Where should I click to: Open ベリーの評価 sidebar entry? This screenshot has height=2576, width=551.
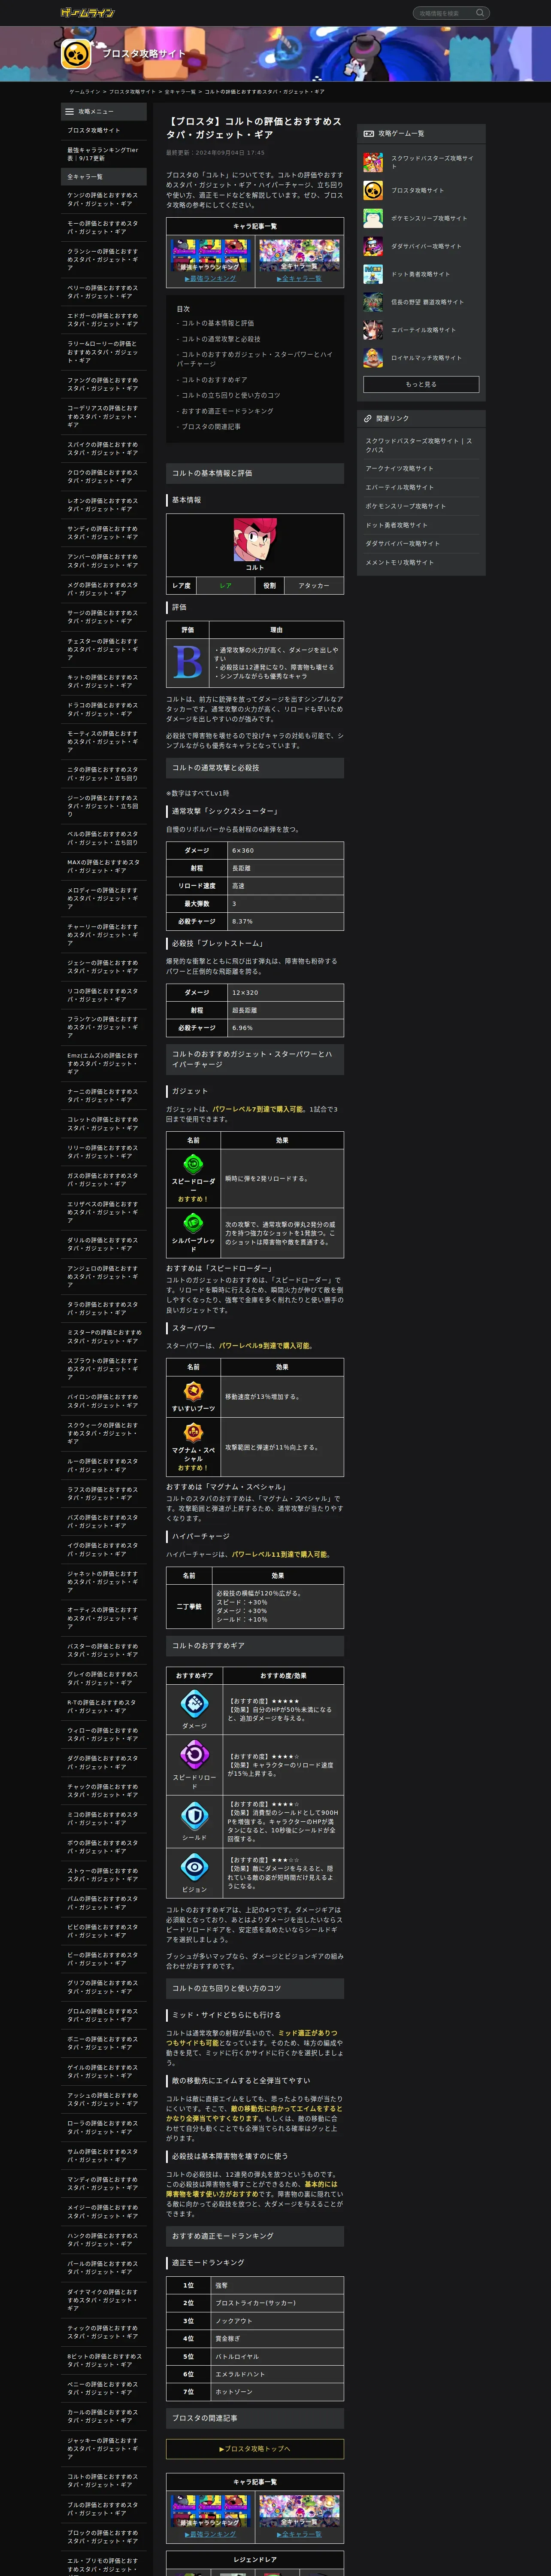[x=104, y=291]
